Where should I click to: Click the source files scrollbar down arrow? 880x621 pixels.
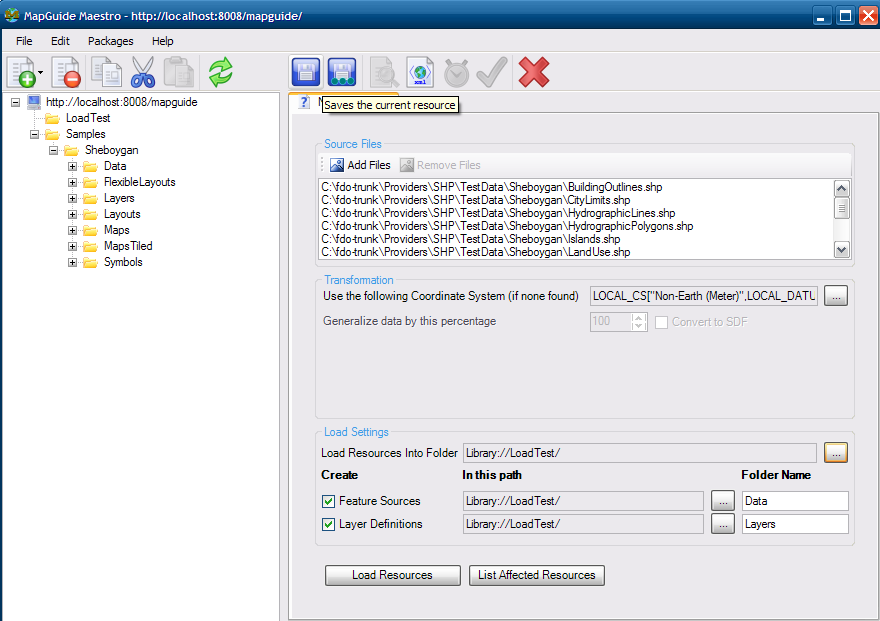[x=841, y=250]
